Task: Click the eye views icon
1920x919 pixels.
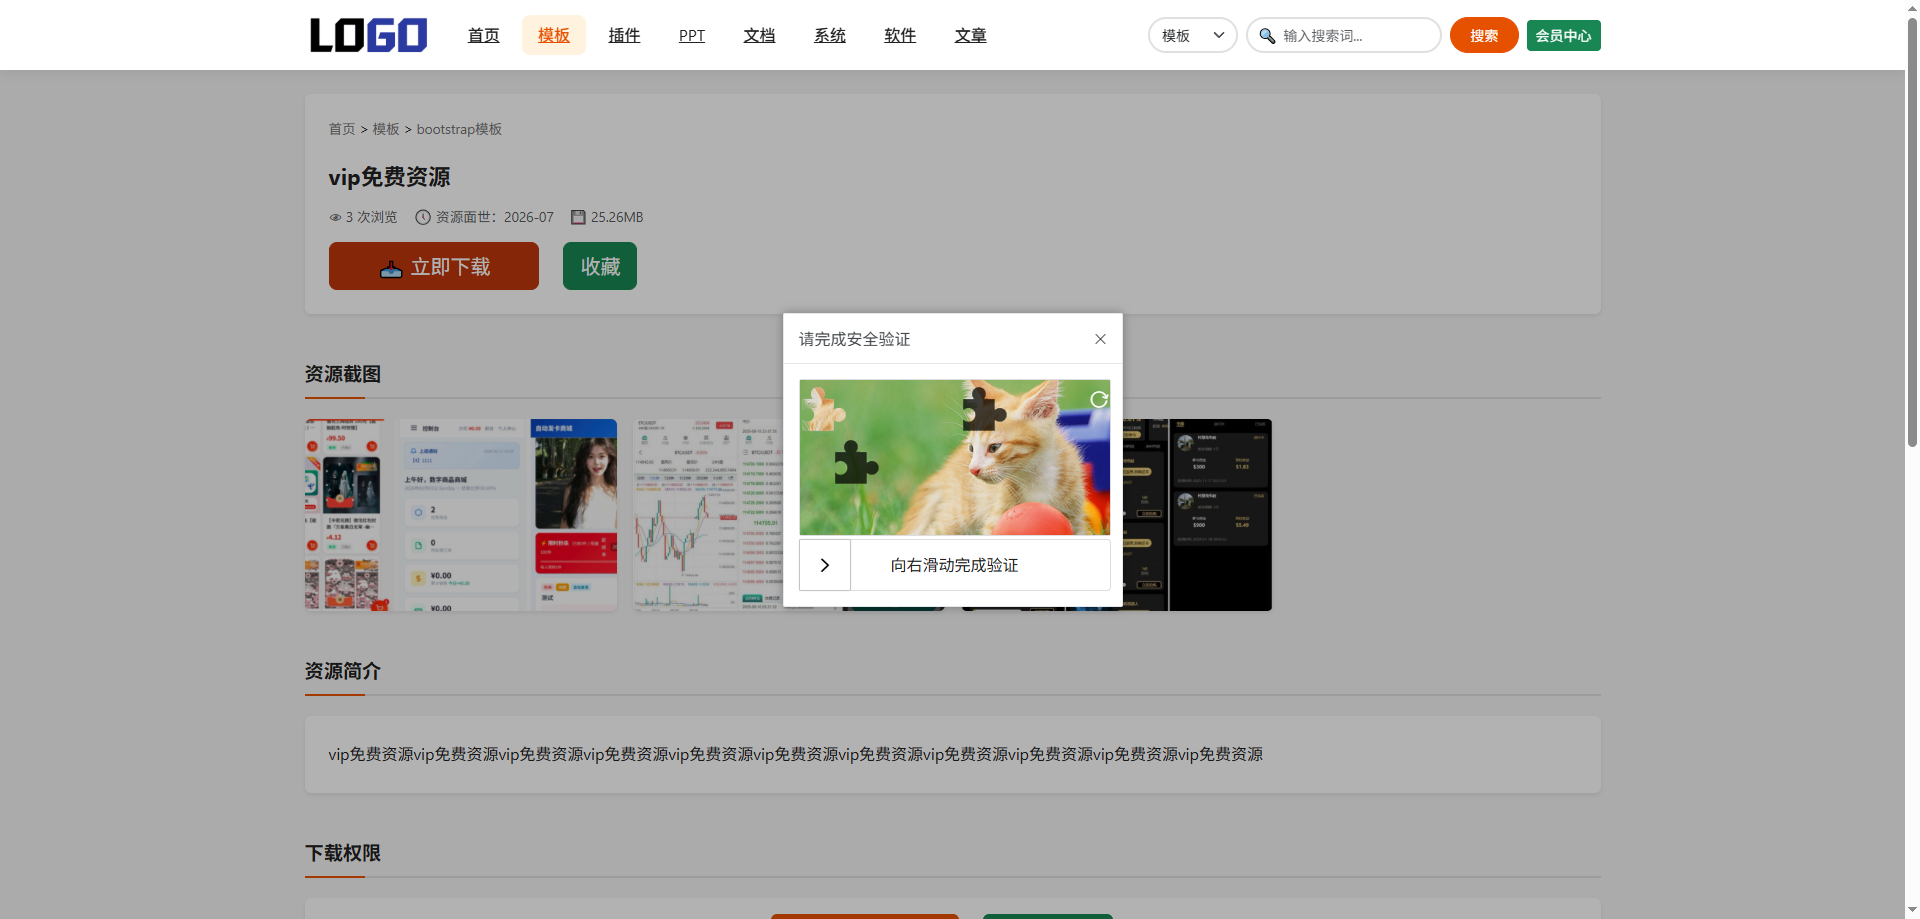Action: tap(335, 217)
